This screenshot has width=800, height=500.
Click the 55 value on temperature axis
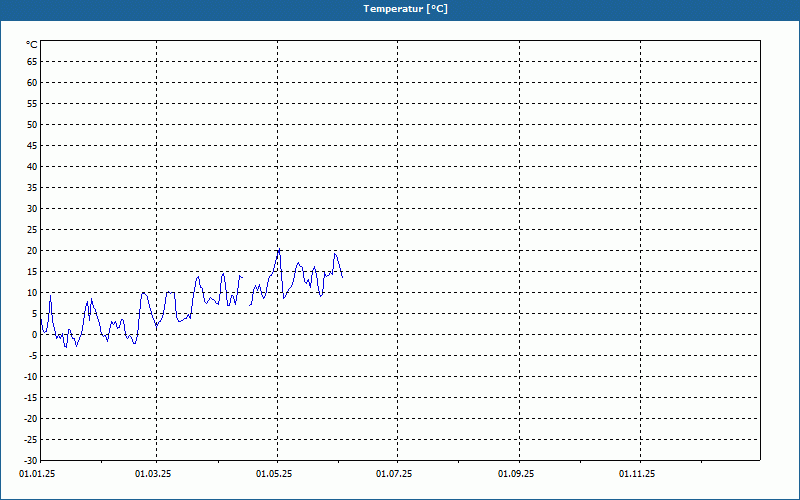pos(32,104)
